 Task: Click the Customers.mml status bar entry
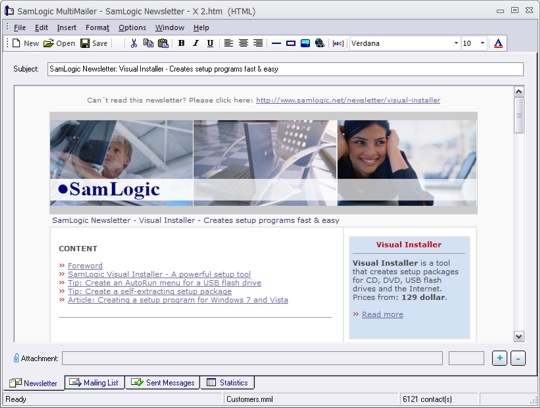click(x=250, y=399)
